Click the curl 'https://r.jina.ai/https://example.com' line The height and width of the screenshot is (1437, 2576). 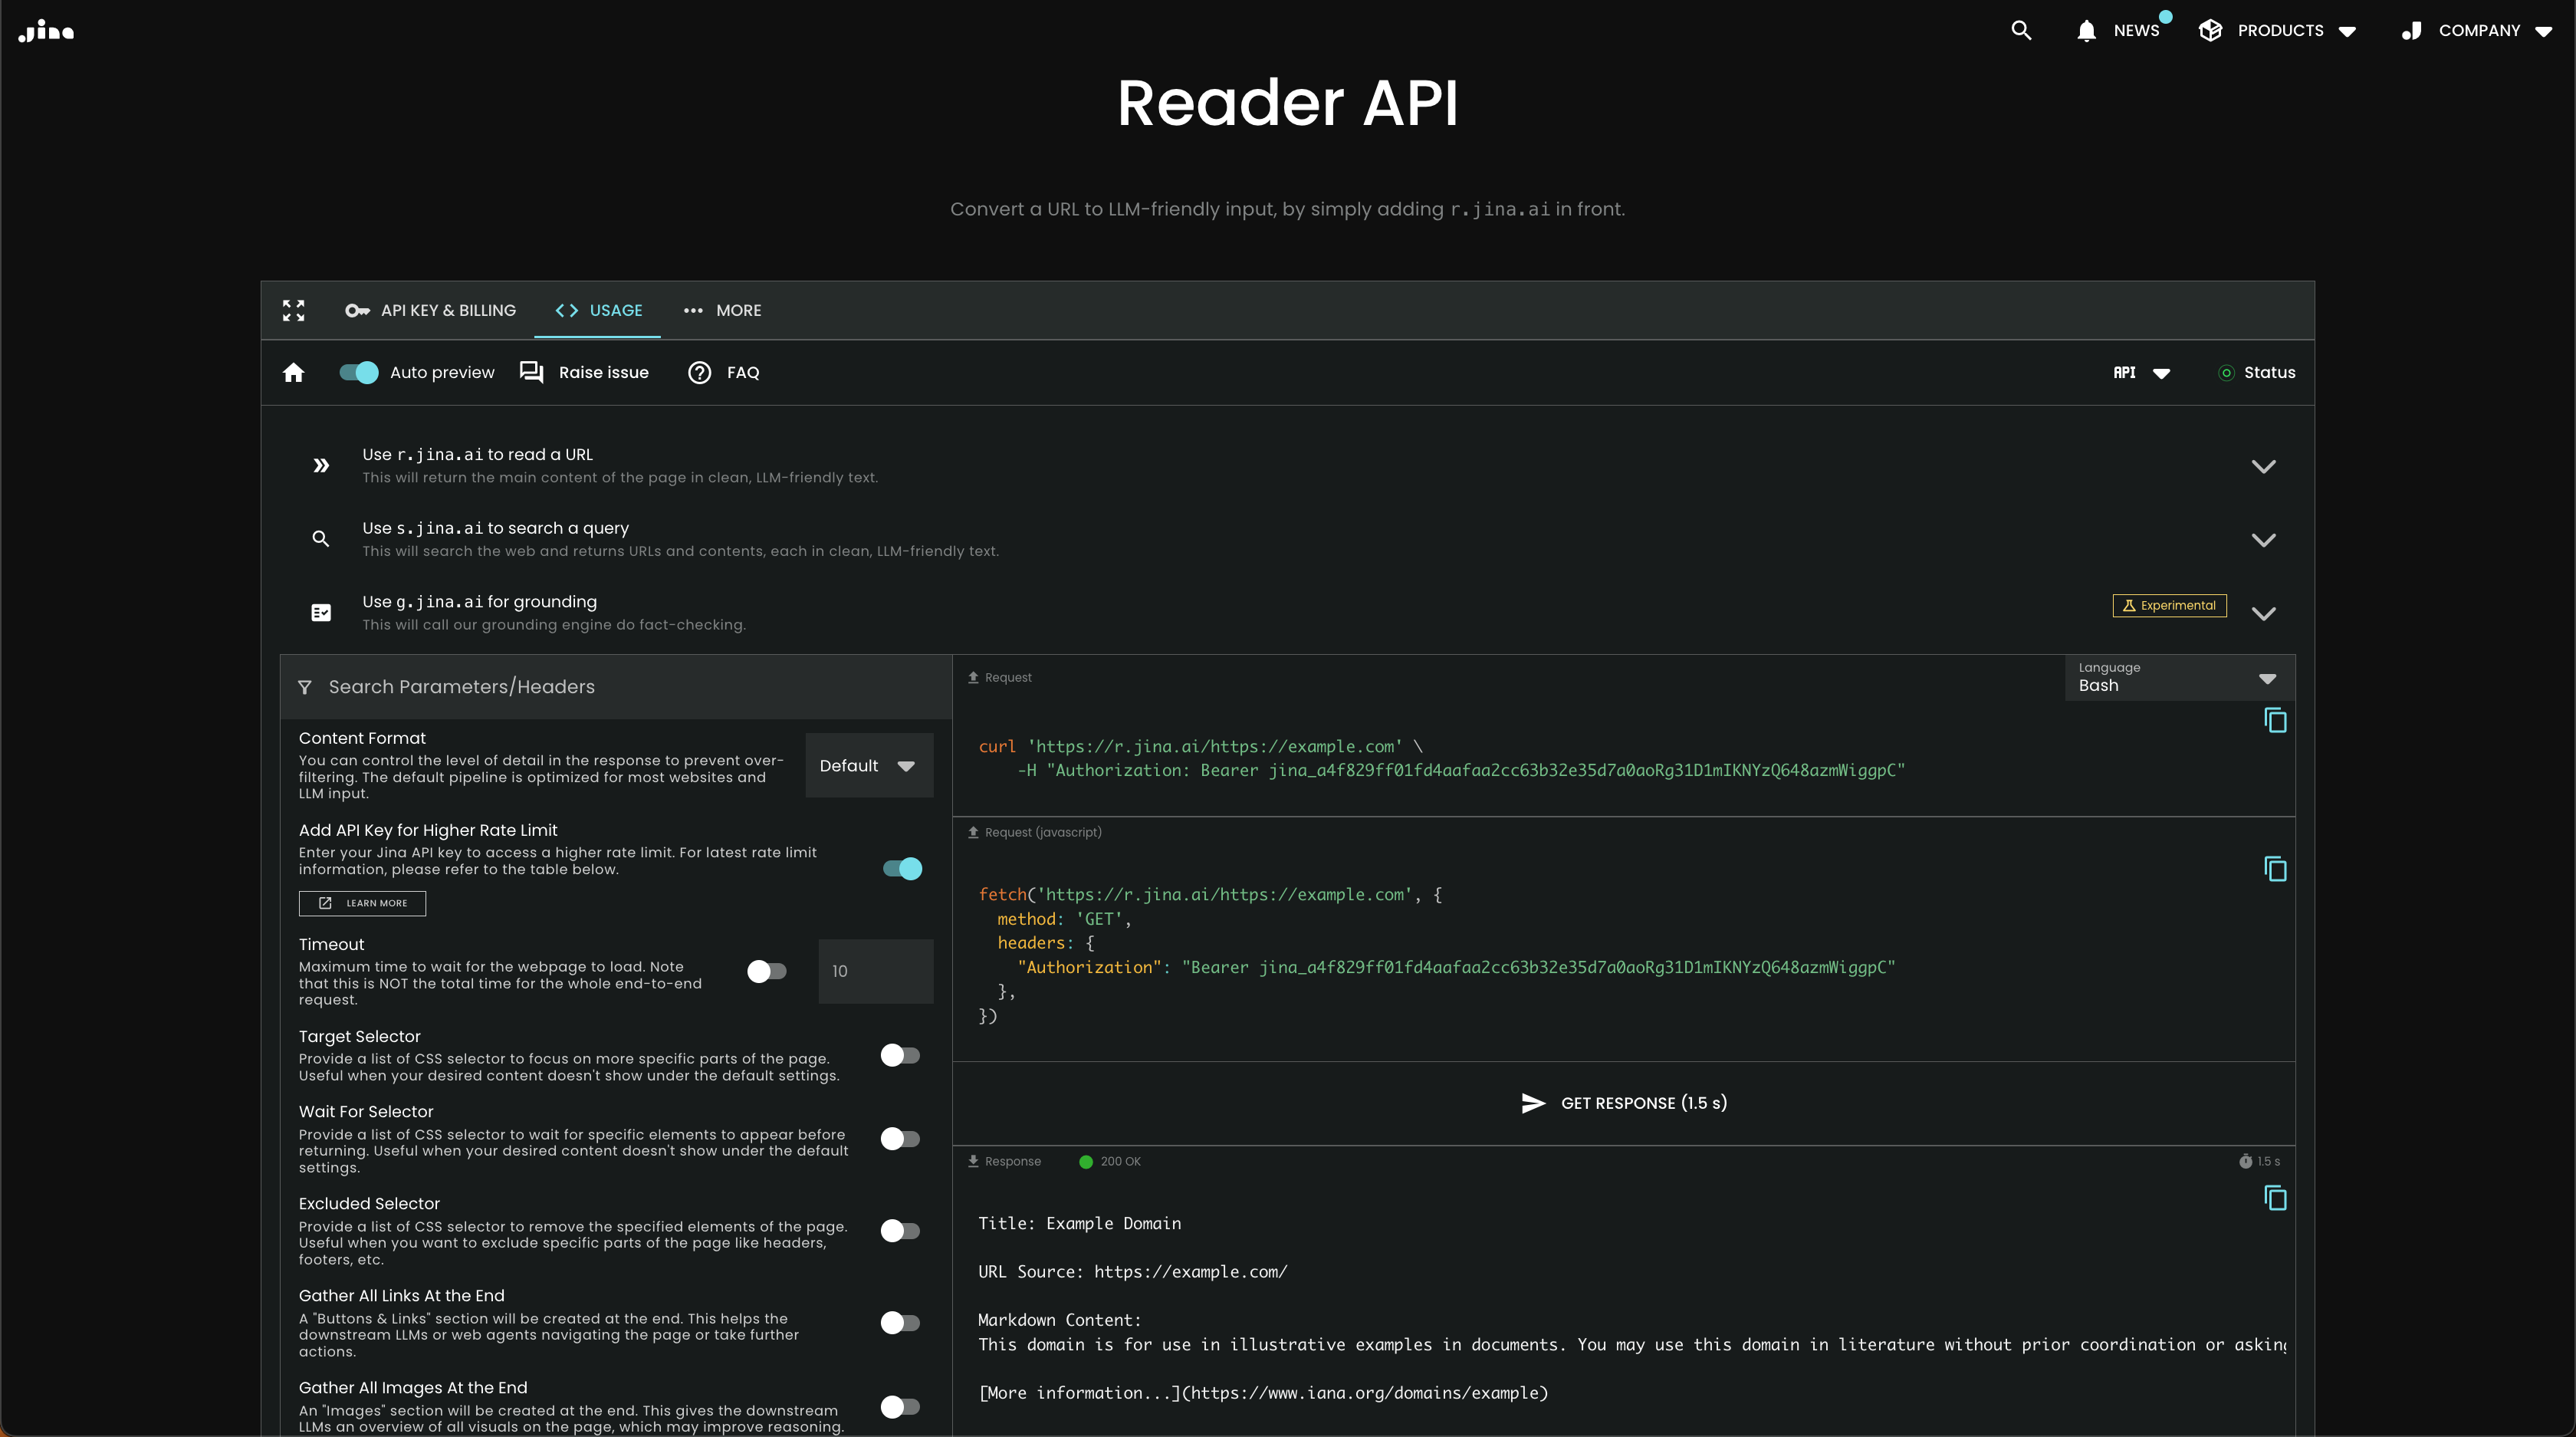click(1200, 746)
